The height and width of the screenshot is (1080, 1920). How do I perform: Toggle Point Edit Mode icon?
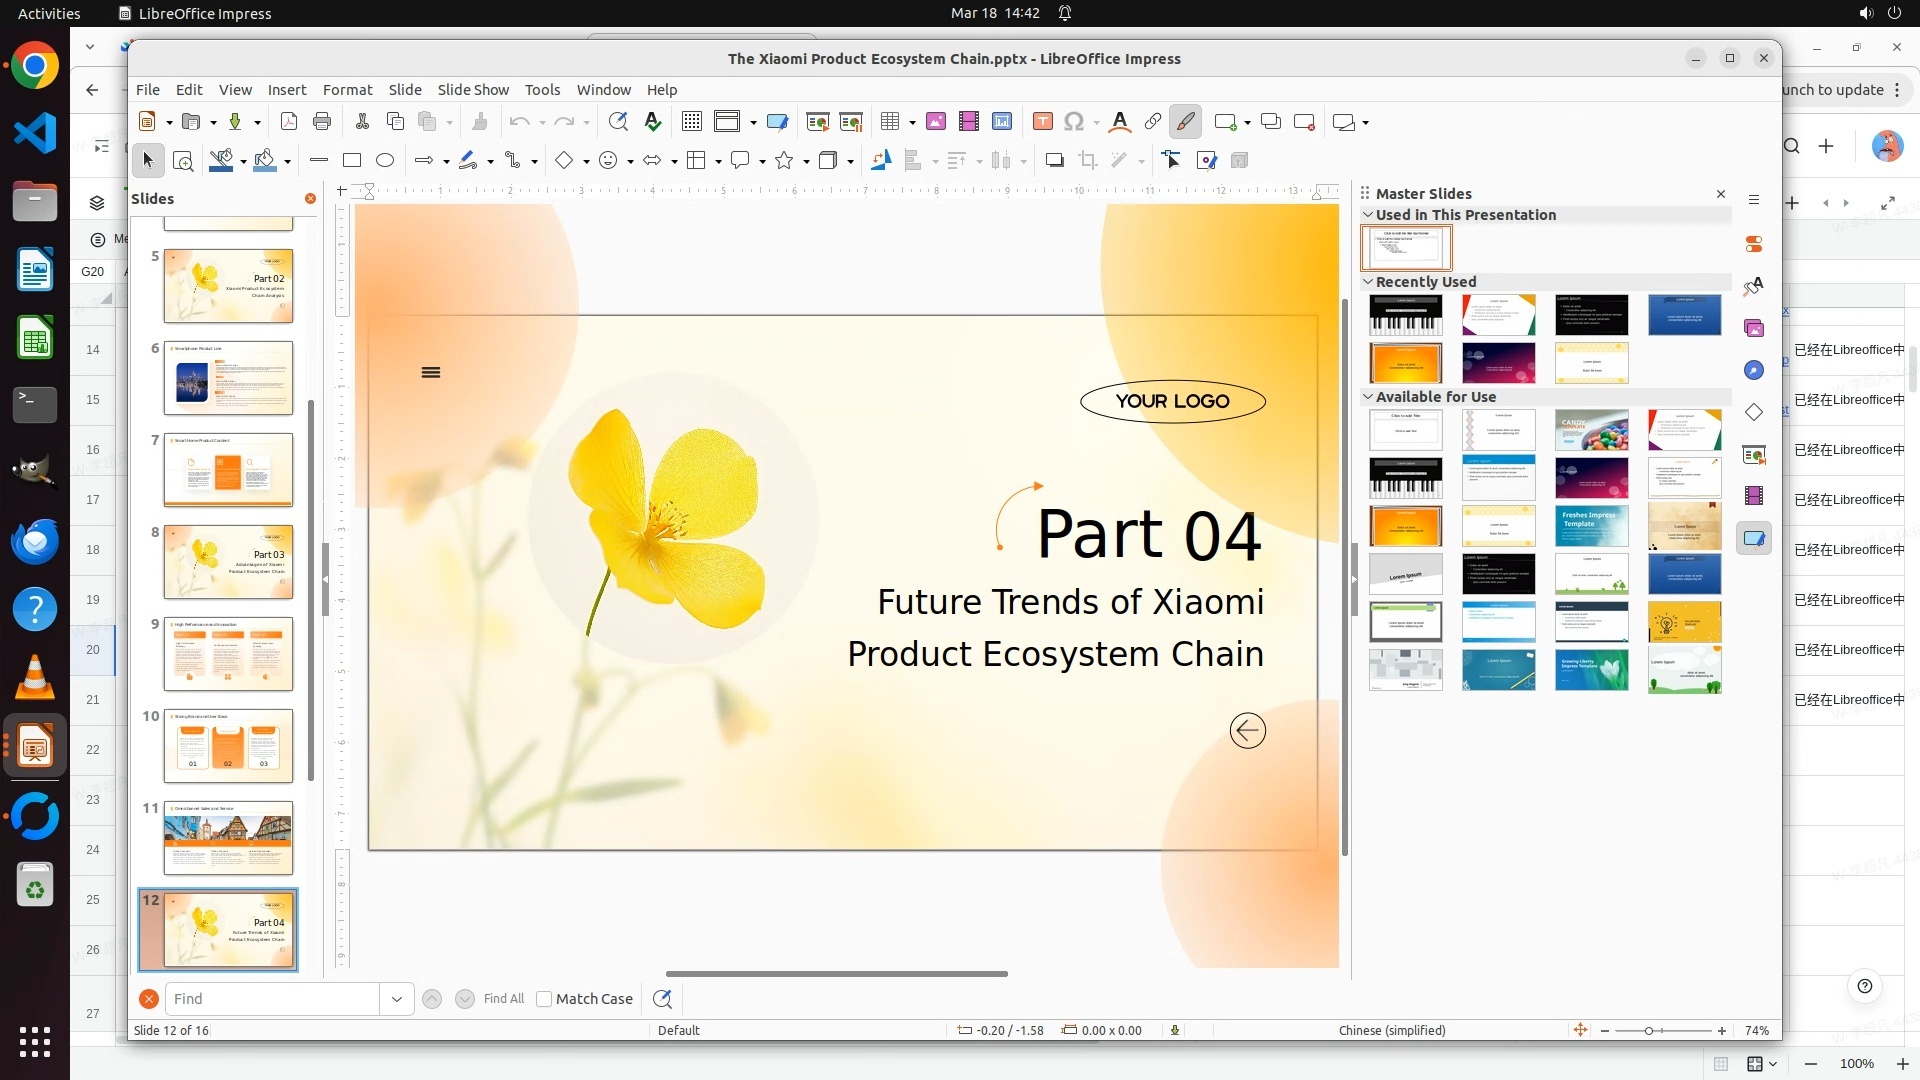[1172, 160]
